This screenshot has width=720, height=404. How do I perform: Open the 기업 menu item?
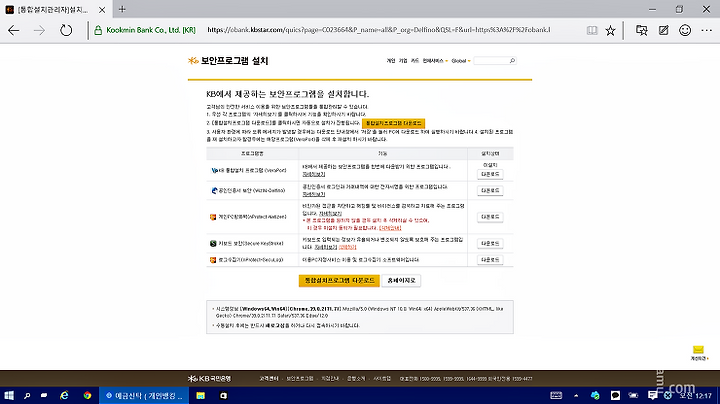[x=403, y=61]
